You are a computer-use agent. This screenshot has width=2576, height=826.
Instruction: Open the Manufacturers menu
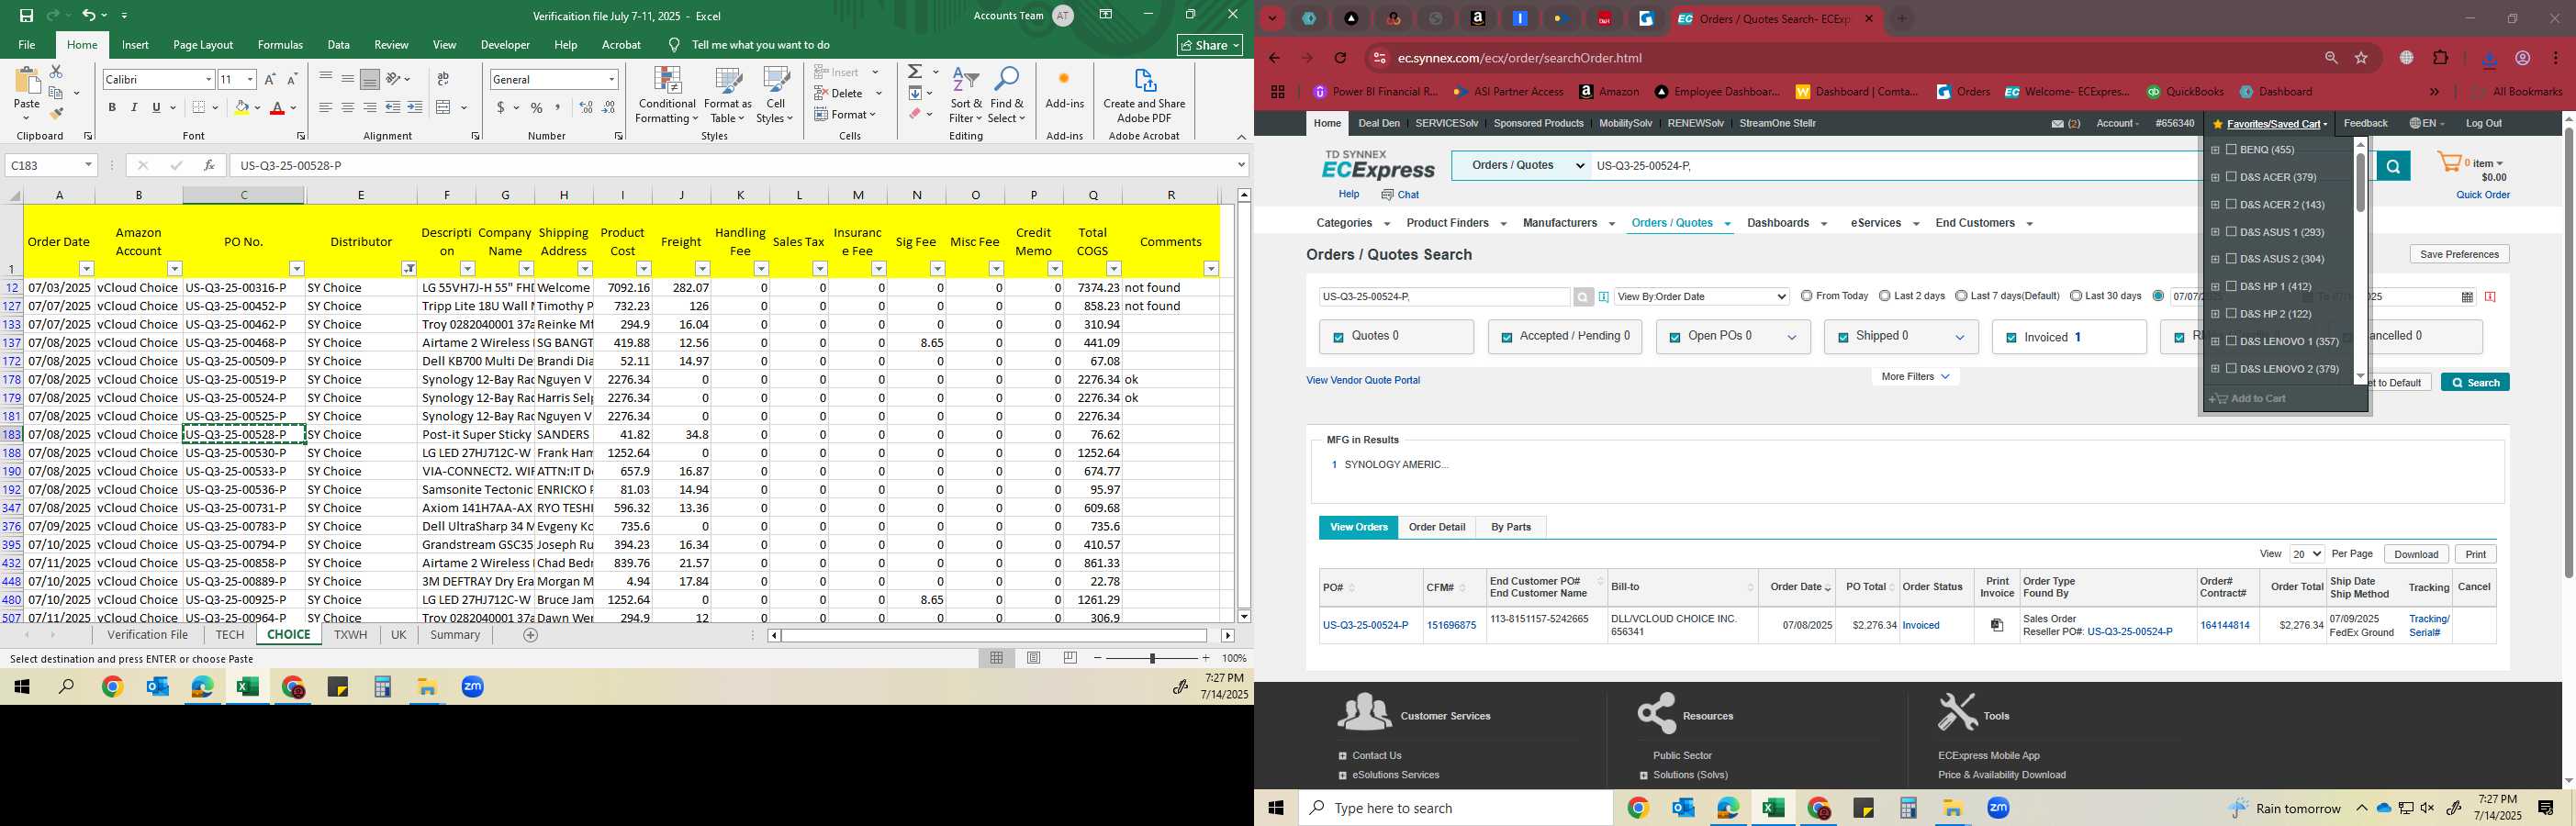1568,223
